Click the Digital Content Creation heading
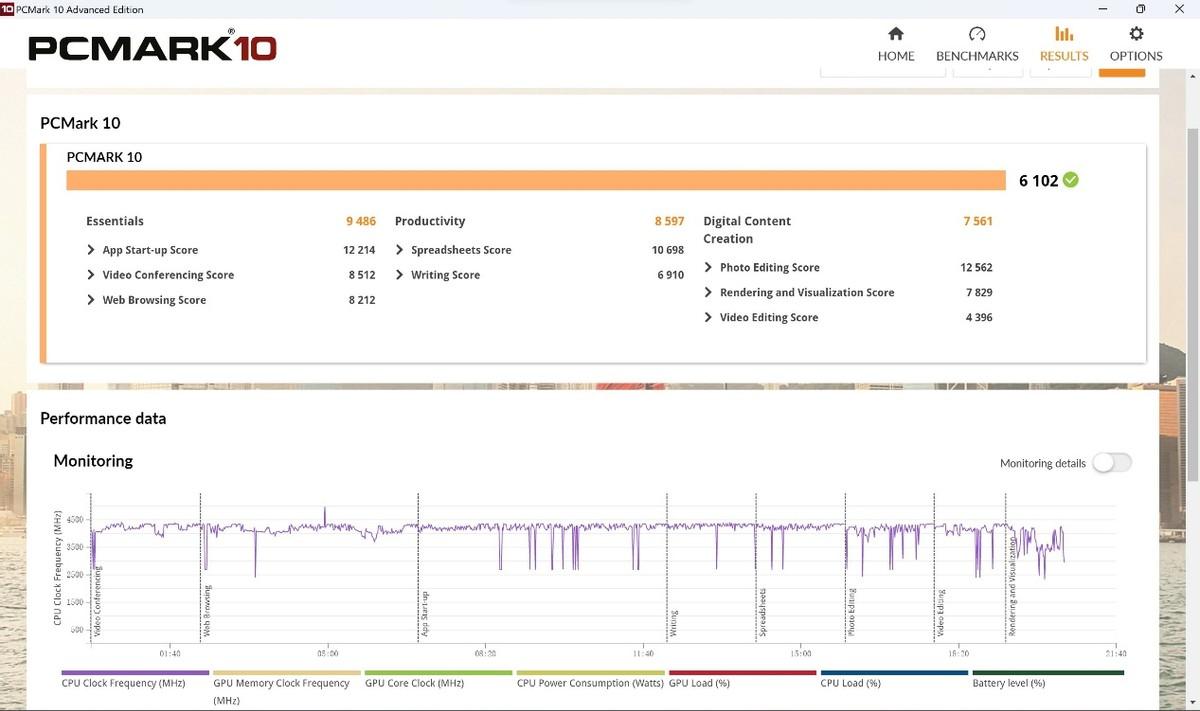The image size is (1200, 711). coord(747,230)
